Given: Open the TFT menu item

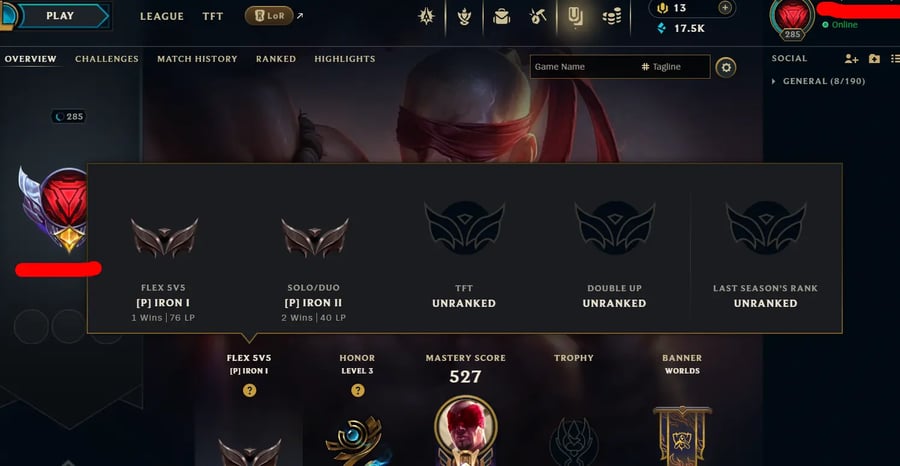Looking at the screenshot, I should [x=212, y=17].
